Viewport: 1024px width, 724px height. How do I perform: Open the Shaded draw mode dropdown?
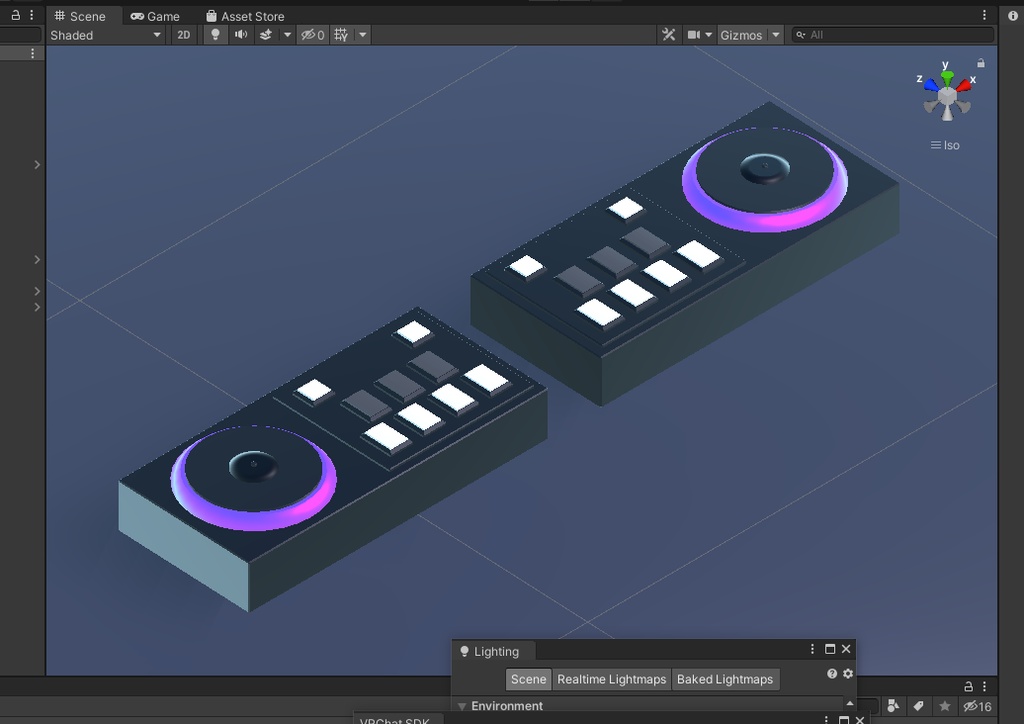tap(106, 35)
